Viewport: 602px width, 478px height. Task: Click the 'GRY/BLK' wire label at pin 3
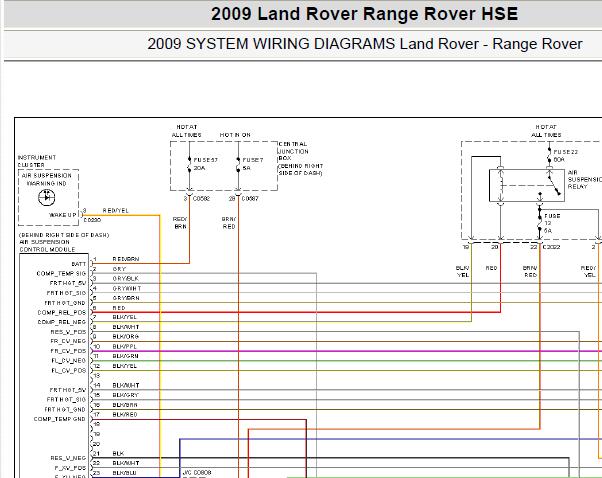(x=126, y=278)
